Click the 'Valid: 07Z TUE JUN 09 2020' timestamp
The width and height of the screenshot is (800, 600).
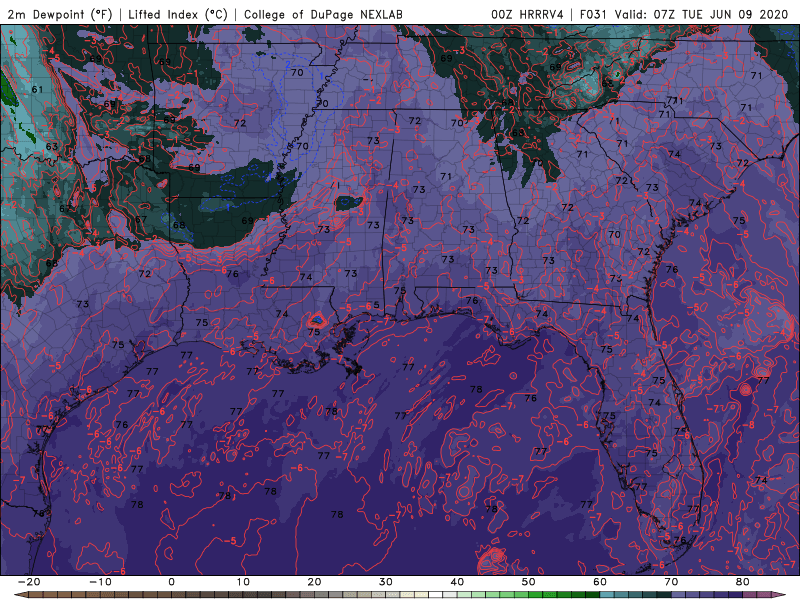coord(702,14)
